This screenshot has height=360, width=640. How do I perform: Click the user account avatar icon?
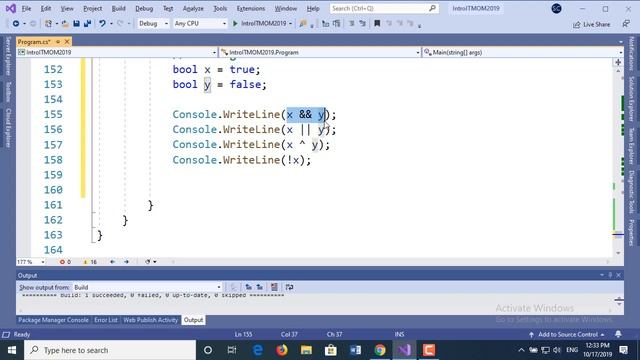[x=556, y=9]
